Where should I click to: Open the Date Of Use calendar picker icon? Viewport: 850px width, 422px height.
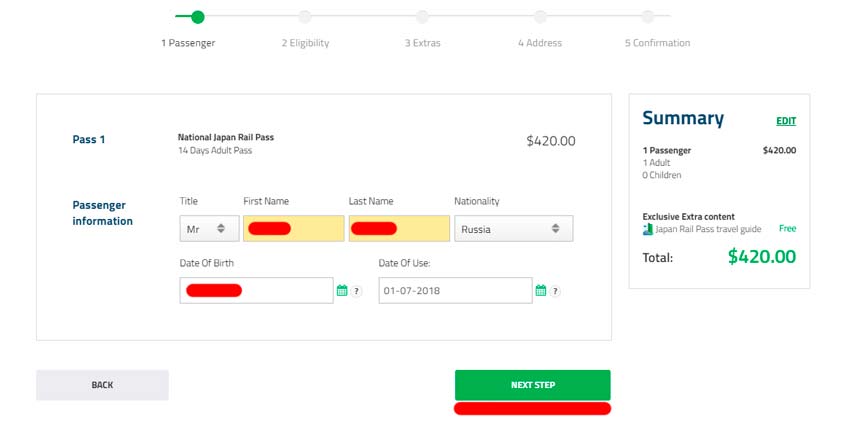click(x=541, y=291)
